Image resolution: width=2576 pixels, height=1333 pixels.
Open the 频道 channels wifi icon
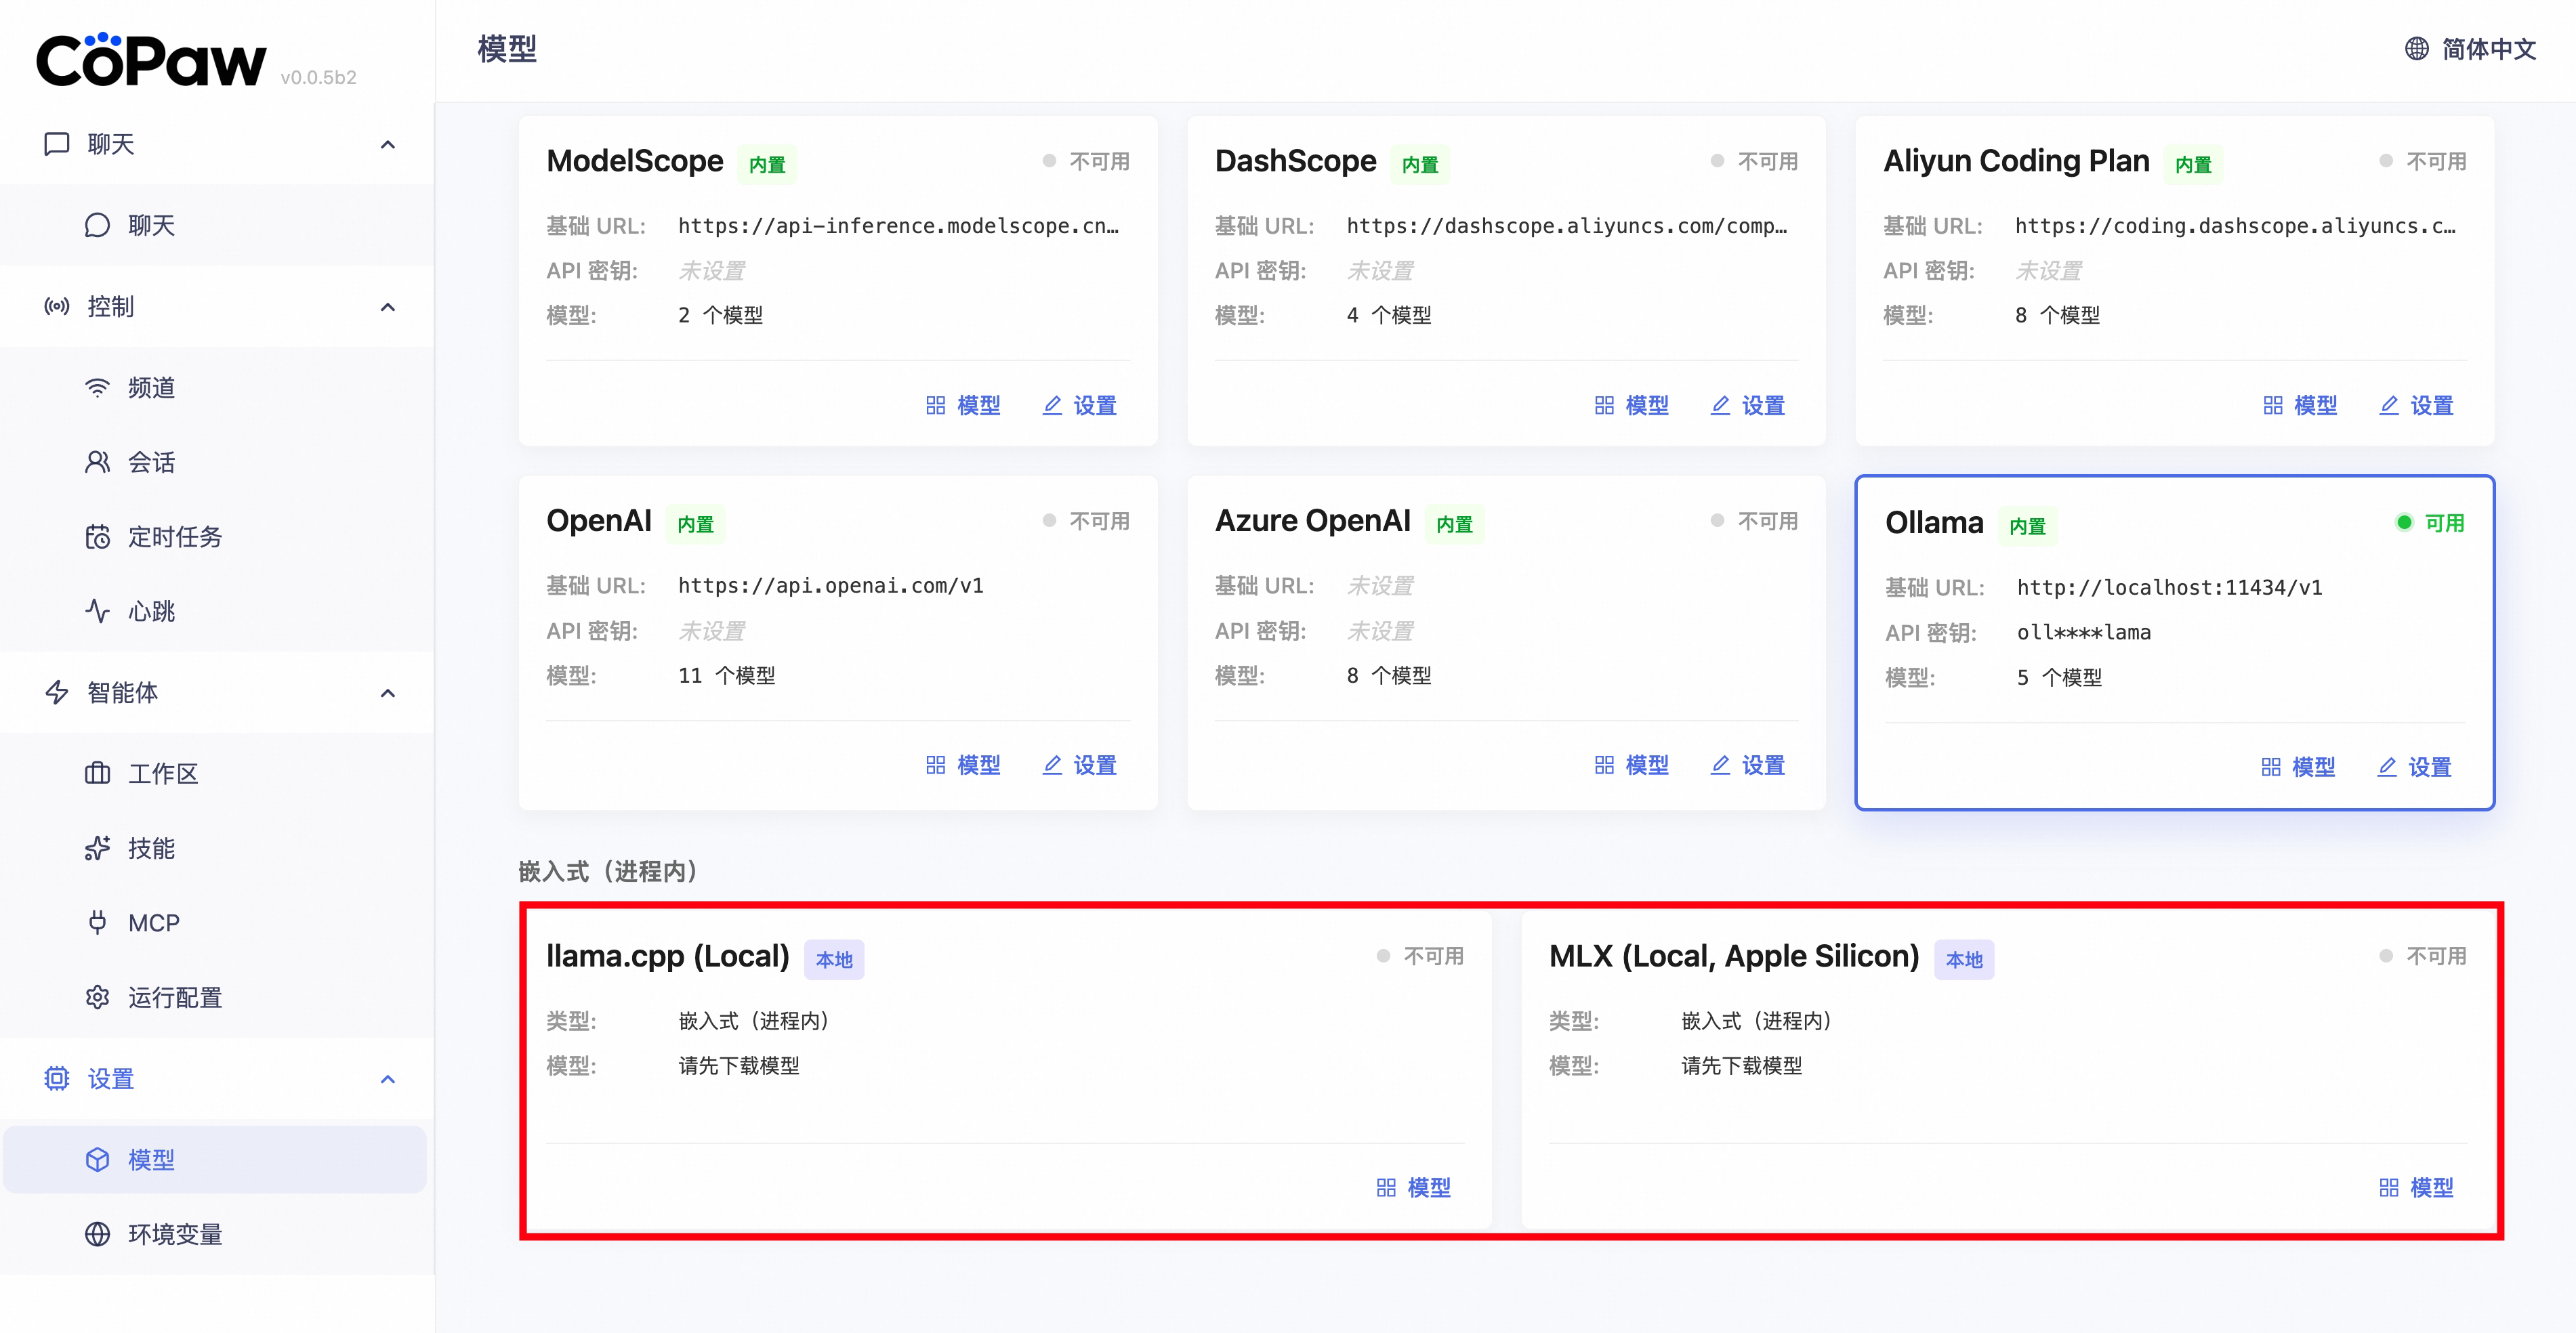click(x=97, y=388)
